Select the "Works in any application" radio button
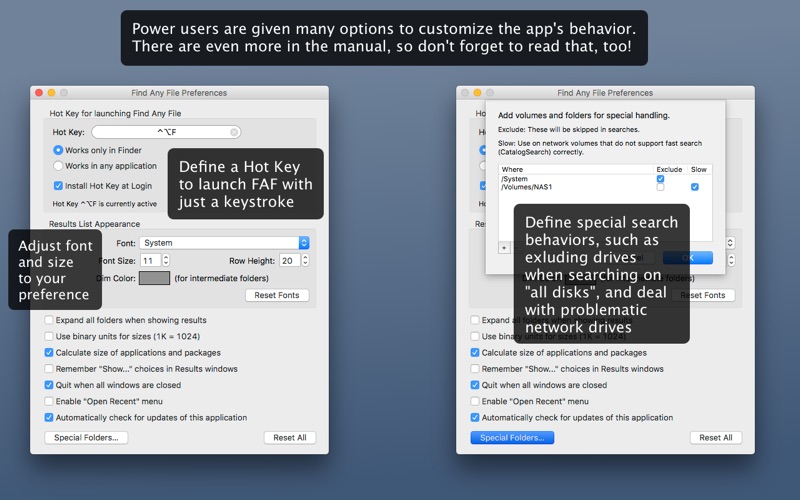 (x=58, y=166)
